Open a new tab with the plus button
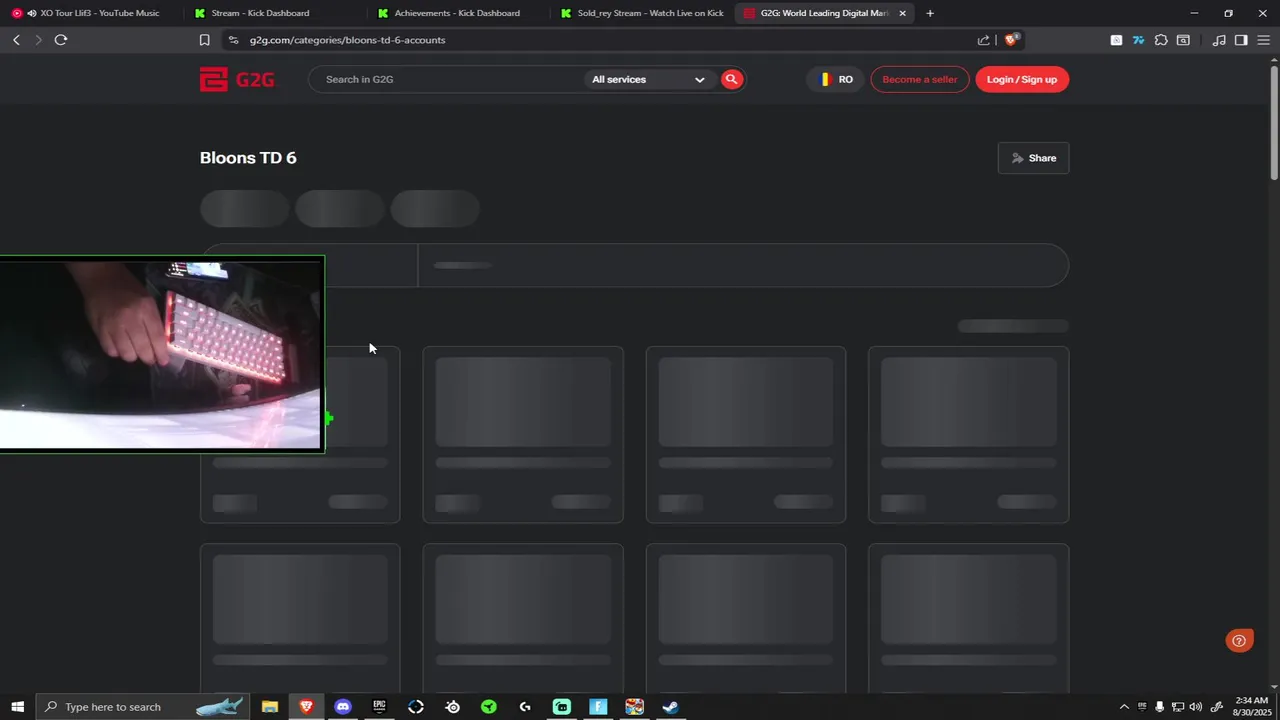 (x=930, y=13)
